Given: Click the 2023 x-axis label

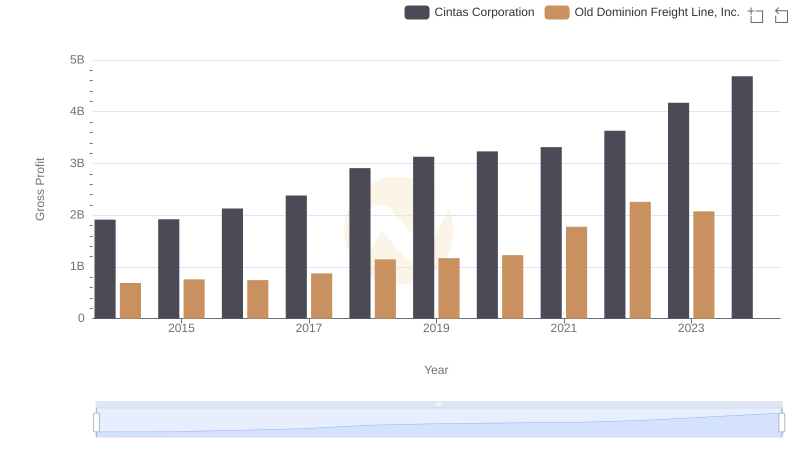Looking at the screenshot, I should [691, 328].
